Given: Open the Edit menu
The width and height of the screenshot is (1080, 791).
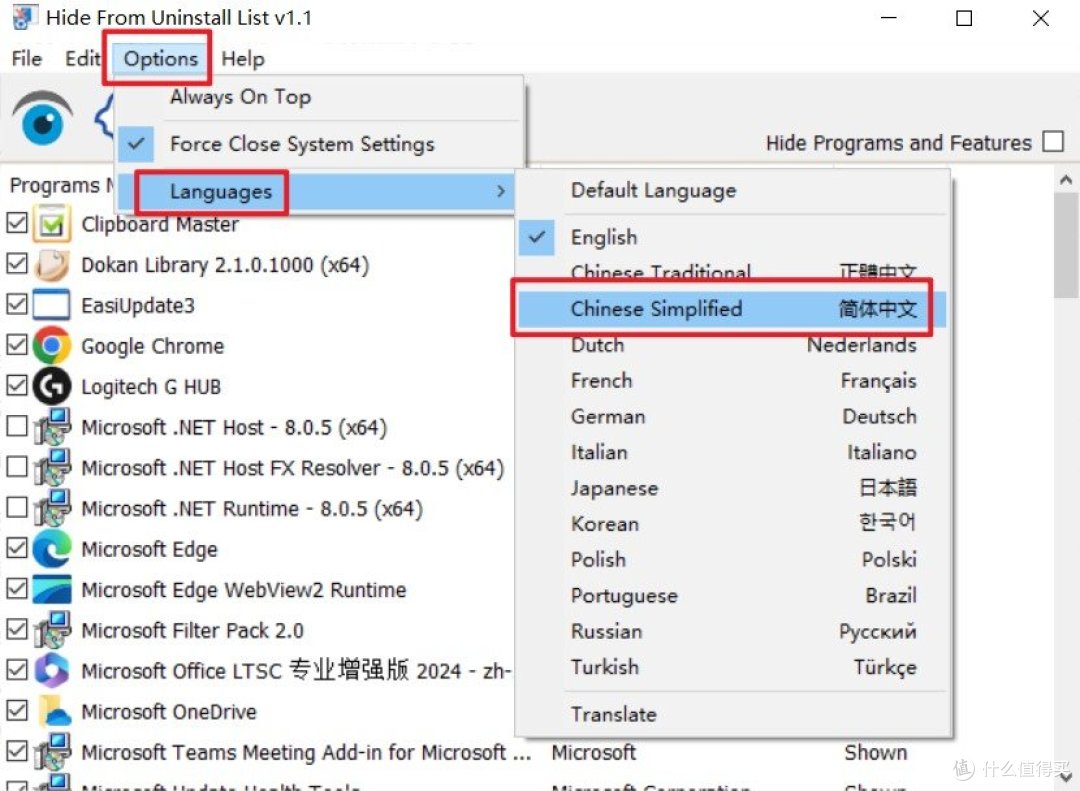Looking at the screenshot, I should (83, 59).
